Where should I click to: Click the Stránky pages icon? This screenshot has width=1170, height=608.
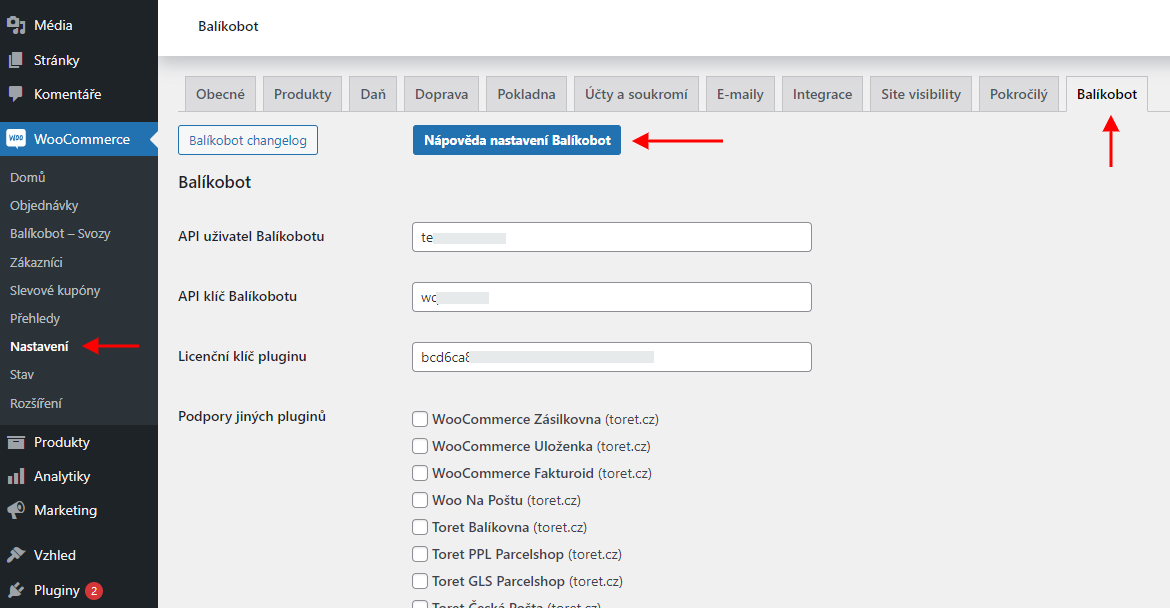point(16,60)
